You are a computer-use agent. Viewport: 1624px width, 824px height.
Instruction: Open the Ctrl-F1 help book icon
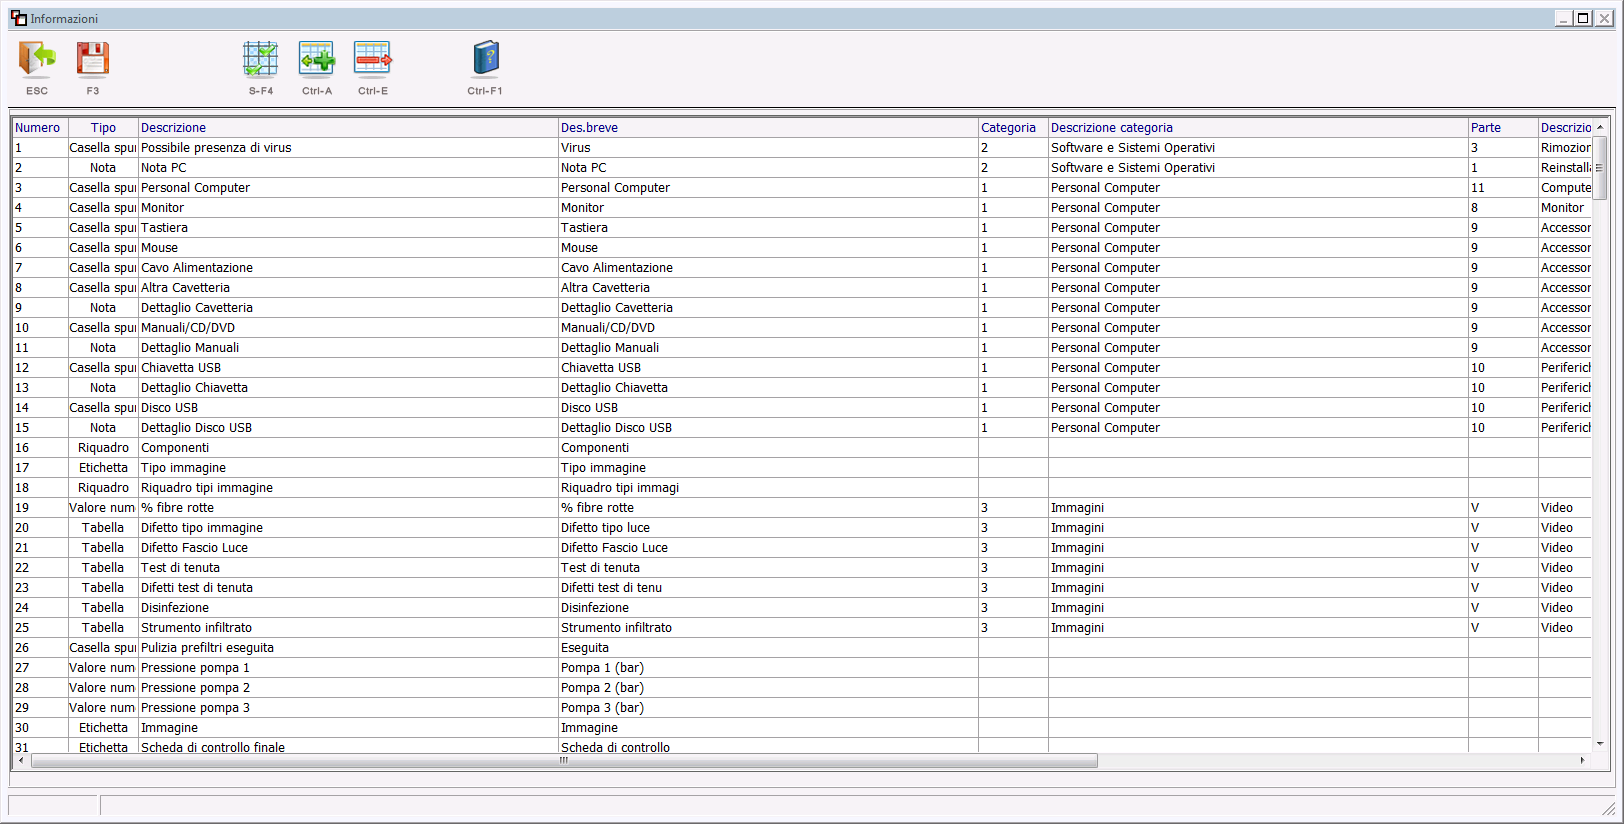click(485, 60)
